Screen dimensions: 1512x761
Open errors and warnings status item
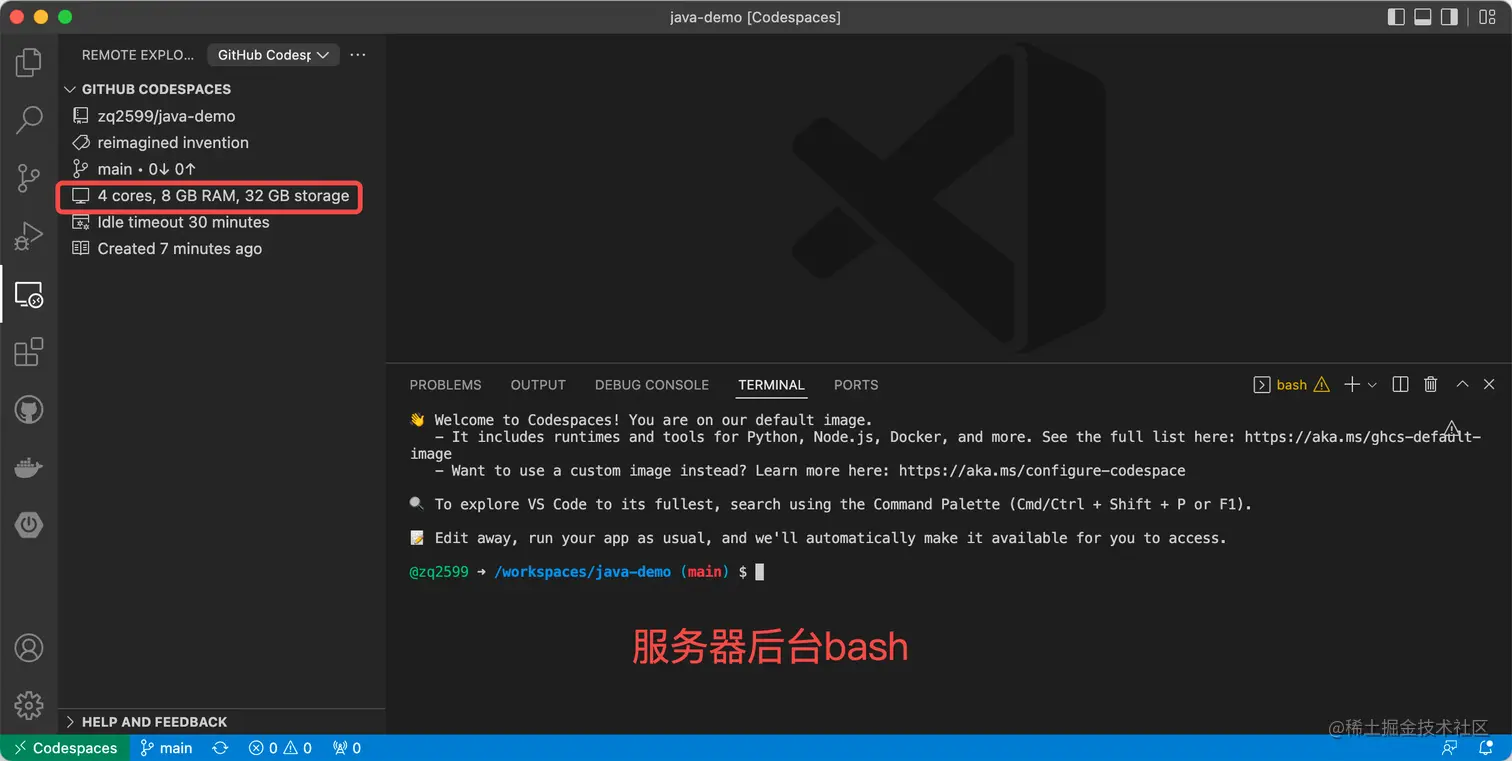coord(281,748)
